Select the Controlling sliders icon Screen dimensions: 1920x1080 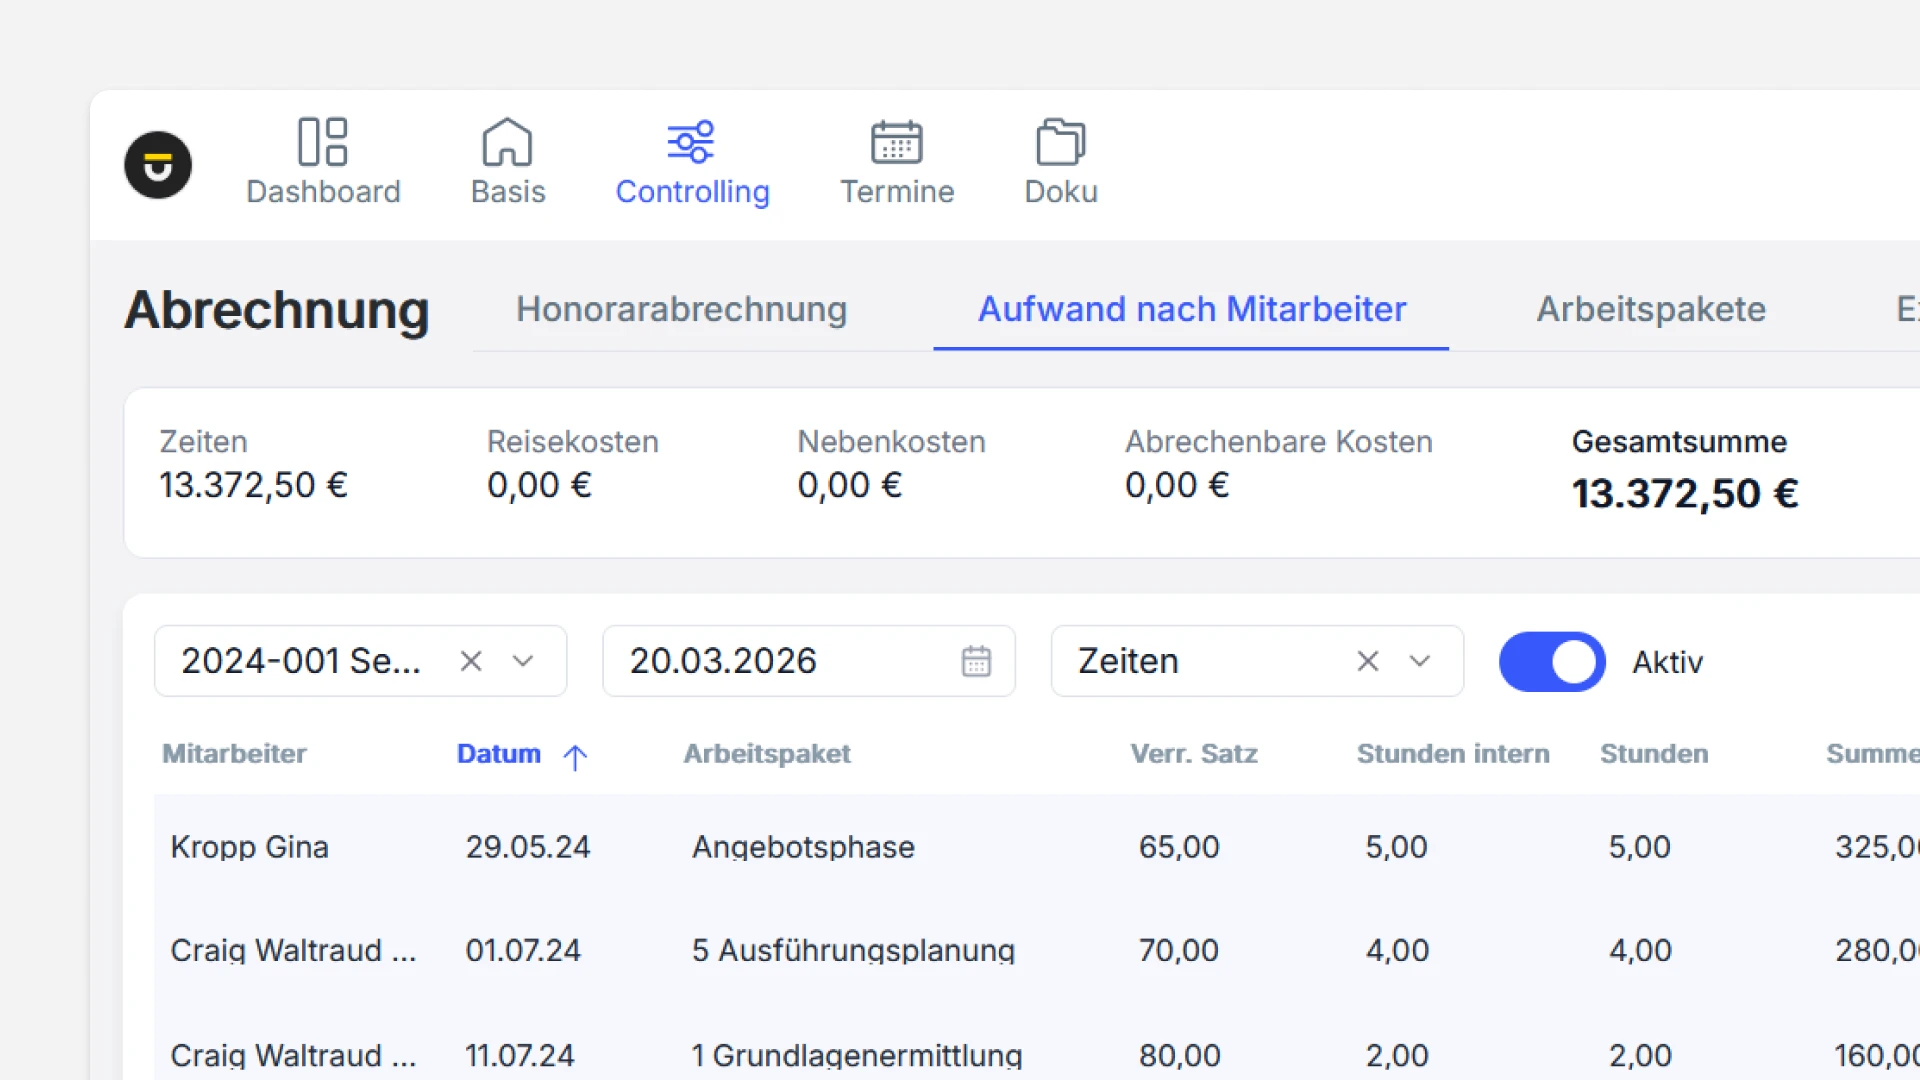691,142
